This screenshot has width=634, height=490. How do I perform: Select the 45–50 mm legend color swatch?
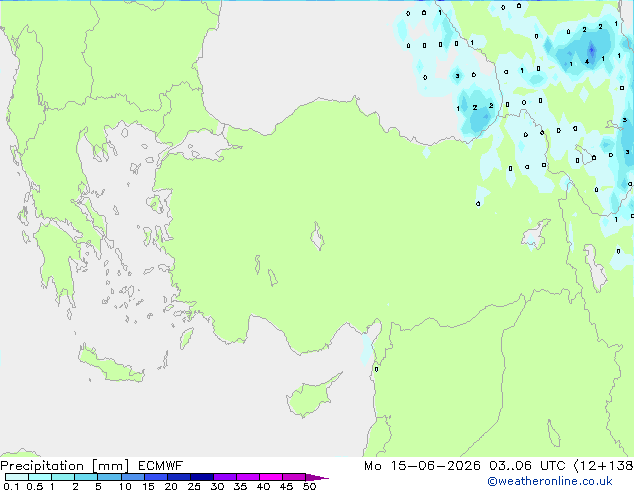coord(294,477)
